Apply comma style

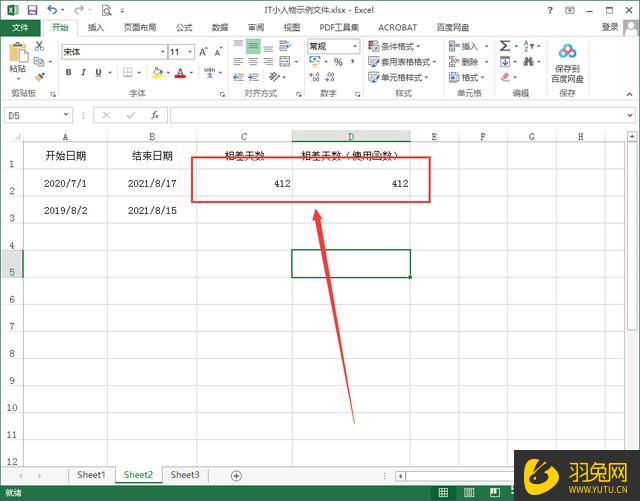(x=352, y=62)
